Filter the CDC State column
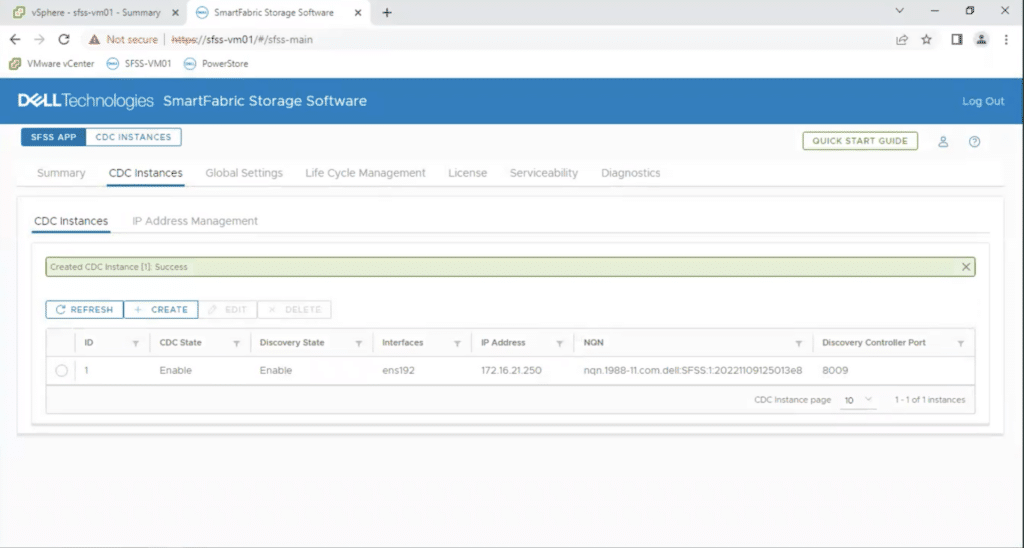Viewport: 1024px width, 548px height. tap(236, 344)
